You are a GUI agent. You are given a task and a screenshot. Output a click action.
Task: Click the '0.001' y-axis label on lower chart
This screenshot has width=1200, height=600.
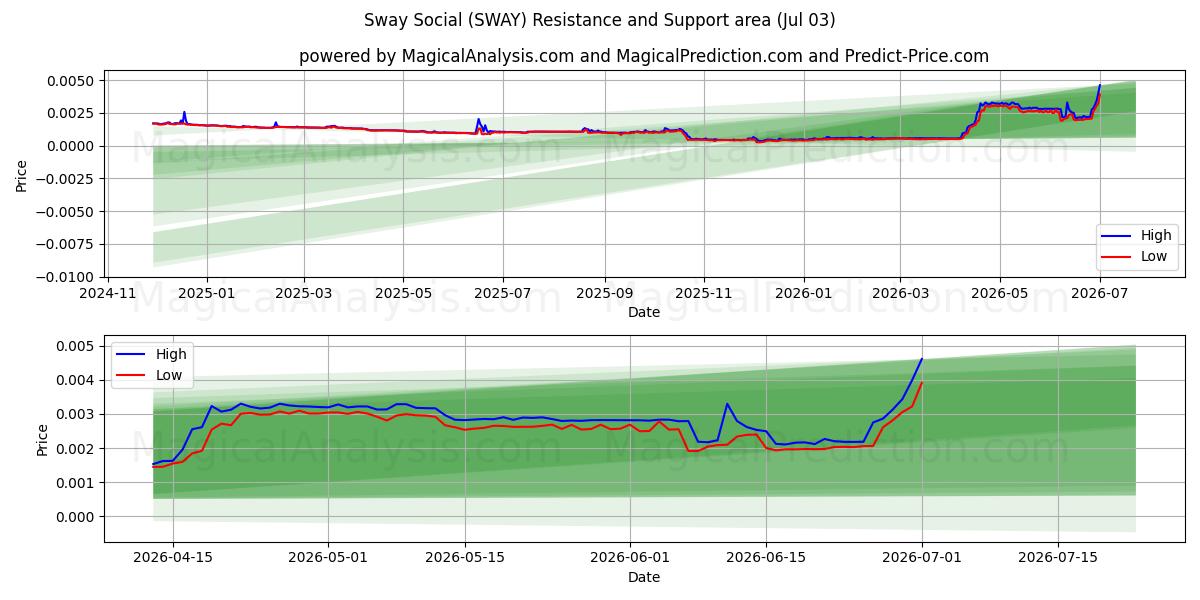pyautogui.click(x=76, y=483)
